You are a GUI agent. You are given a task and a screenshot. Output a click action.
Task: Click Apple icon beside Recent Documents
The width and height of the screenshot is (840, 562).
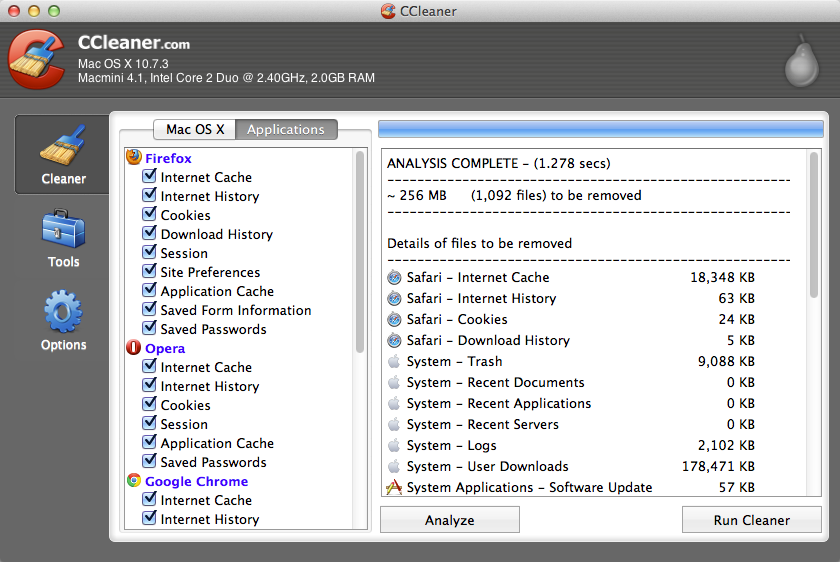[x=394, y=382]
